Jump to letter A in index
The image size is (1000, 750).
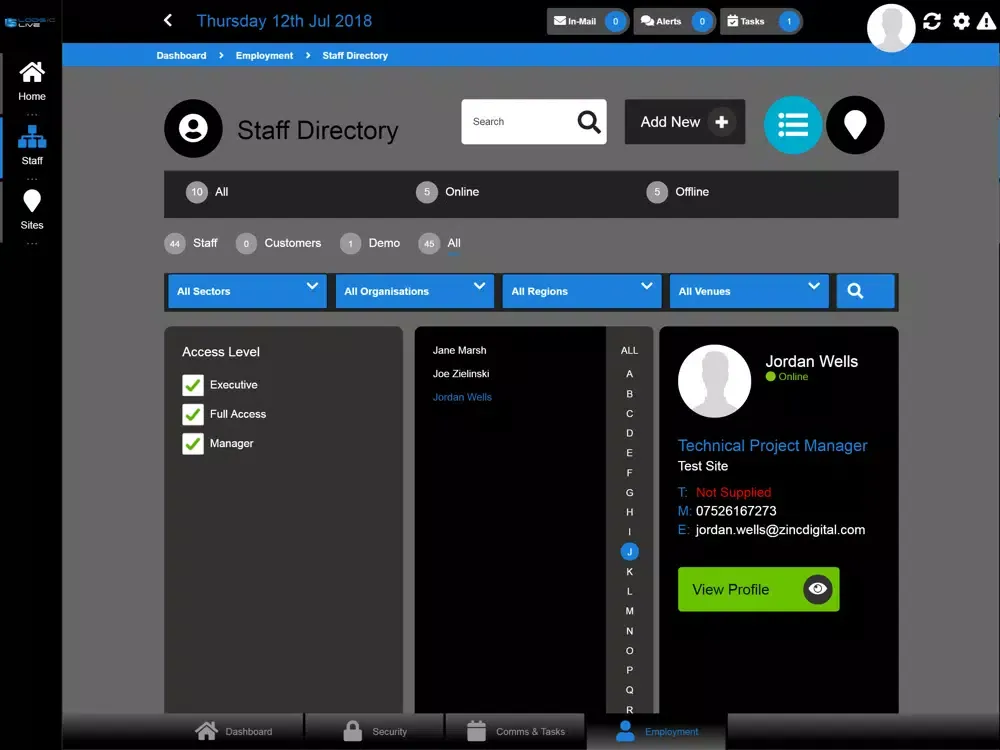point(629,374)
